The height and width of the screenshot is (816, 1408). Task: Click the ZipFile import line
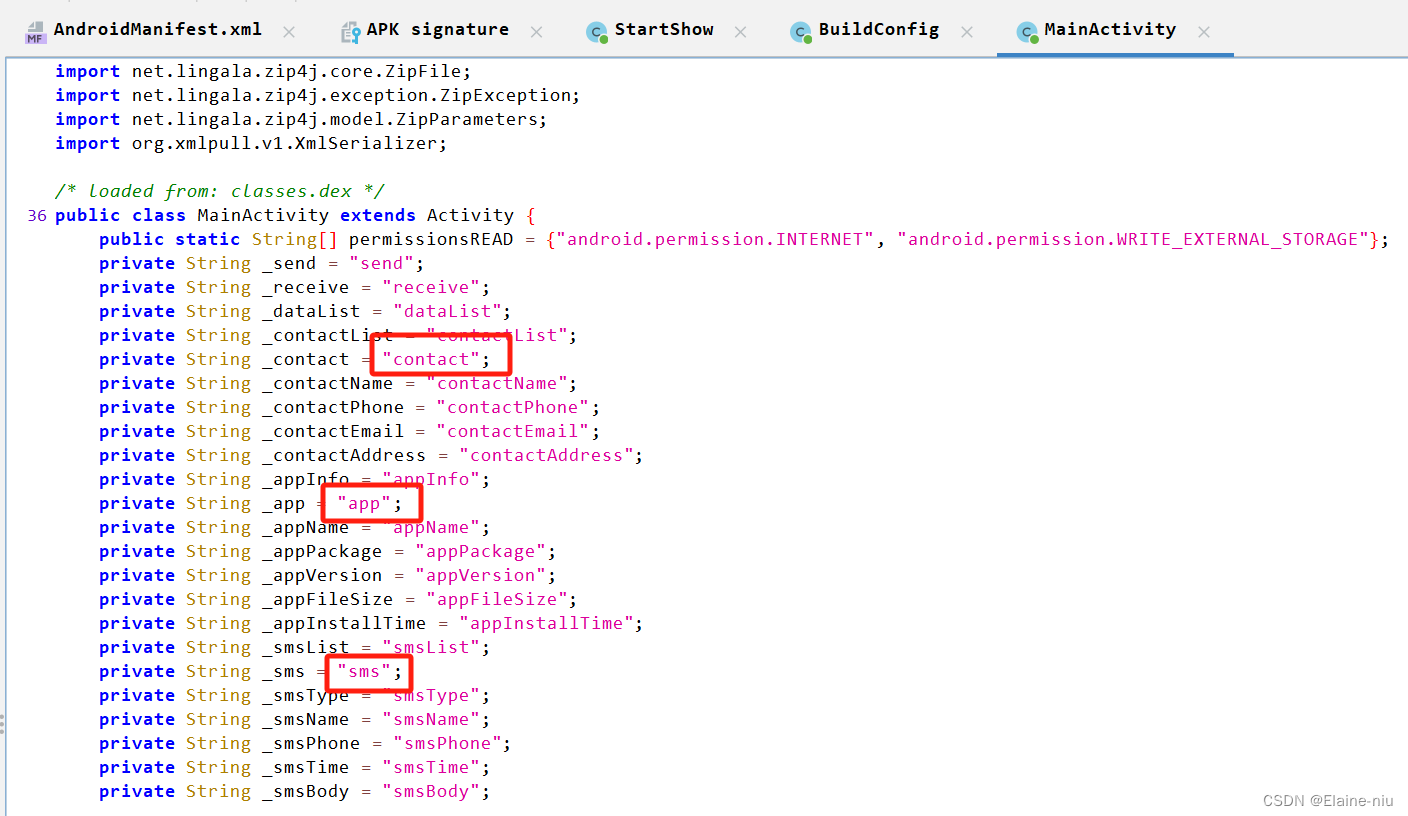[263, 71]
